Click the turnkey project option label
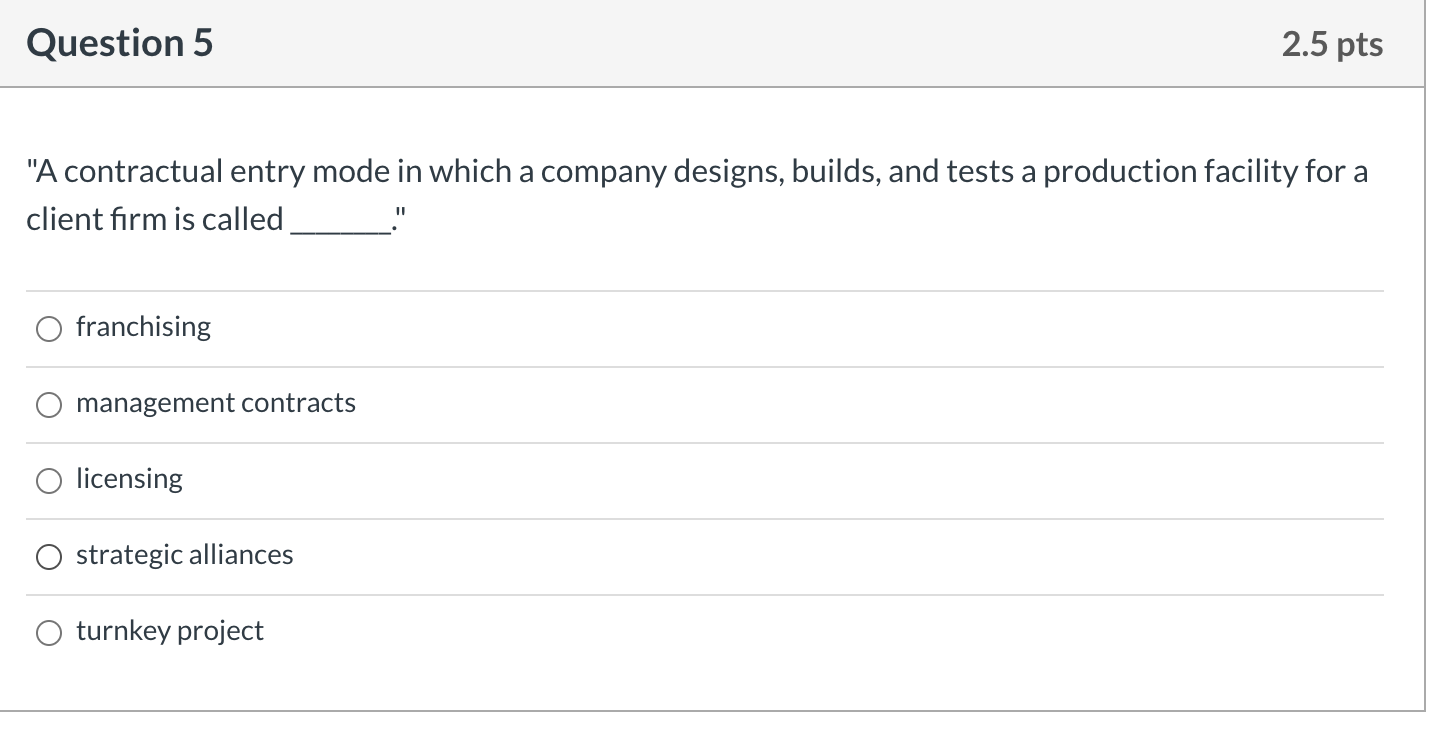1436x740 pixels. tap(169, 631)
